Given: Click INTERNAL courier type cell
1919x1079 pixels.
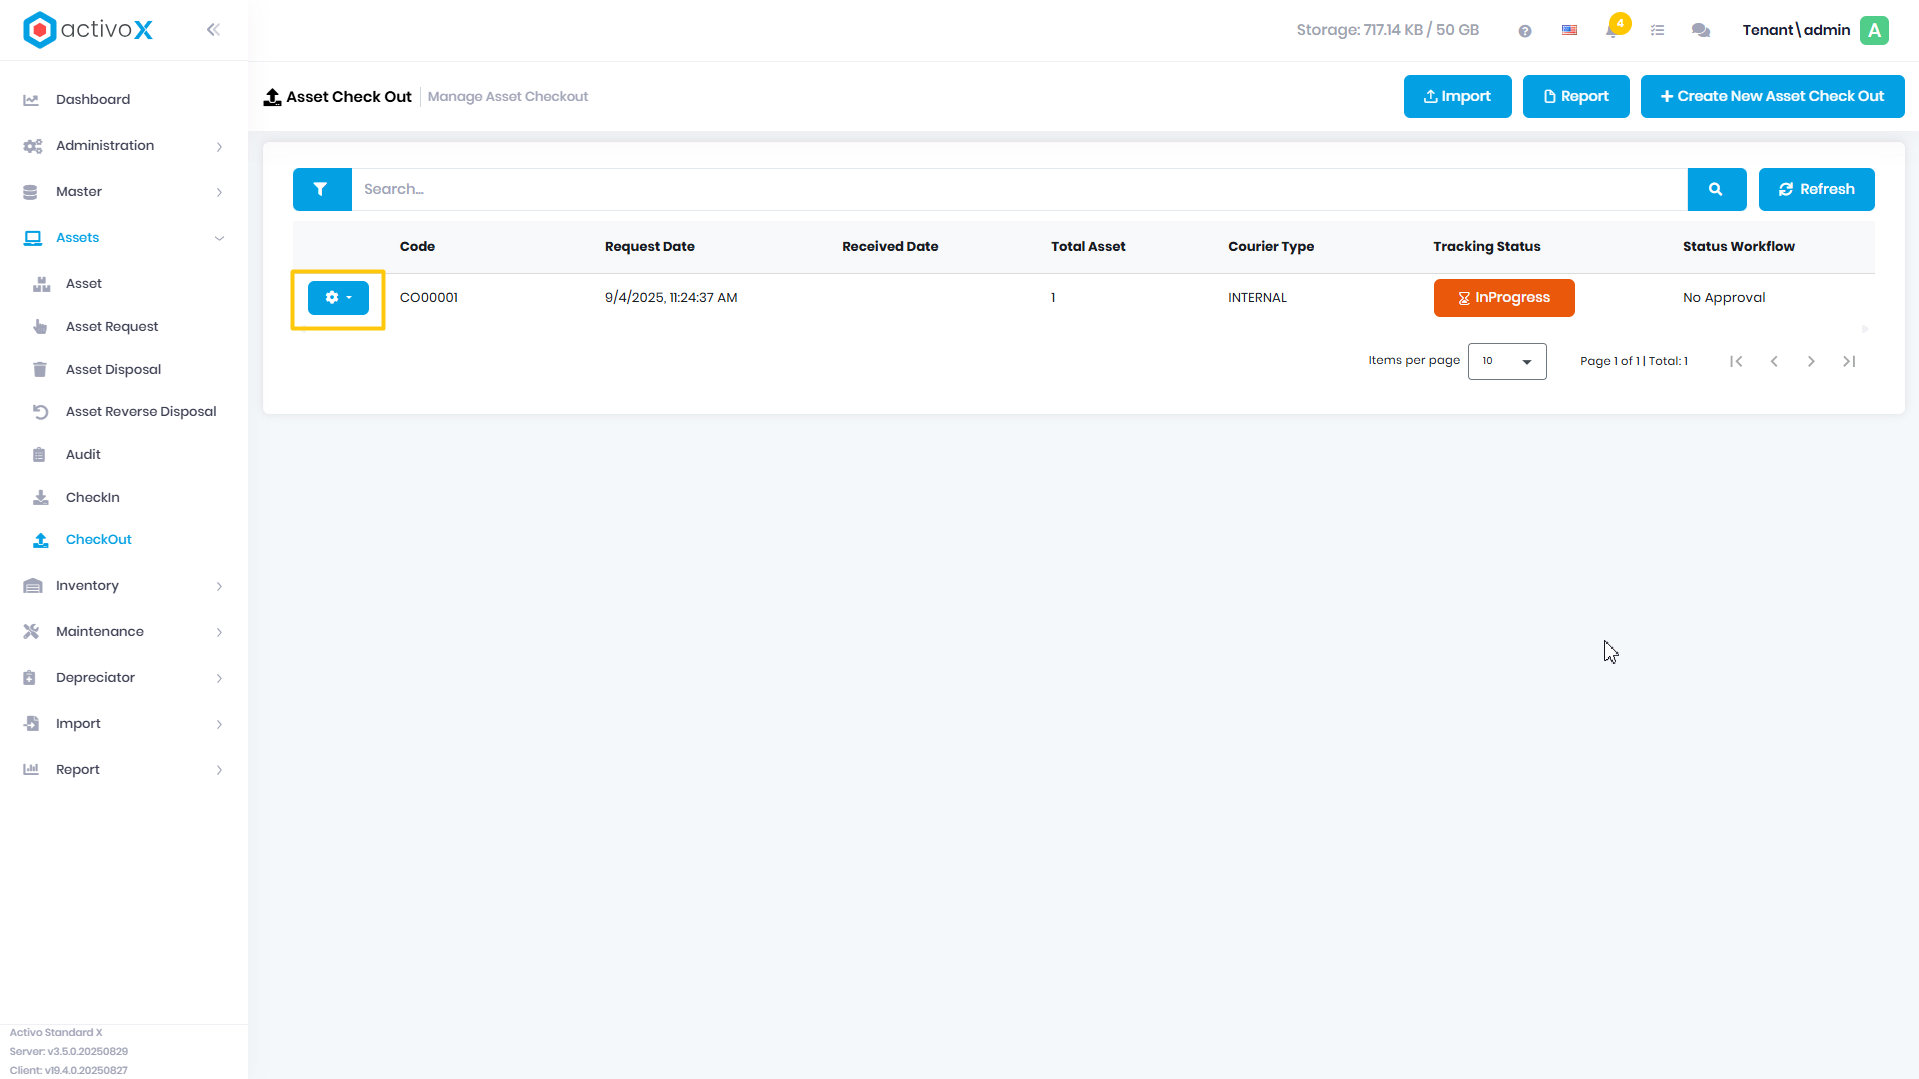Looking at the screenshot, I should pyautogui.click(x=1258, y=298).
